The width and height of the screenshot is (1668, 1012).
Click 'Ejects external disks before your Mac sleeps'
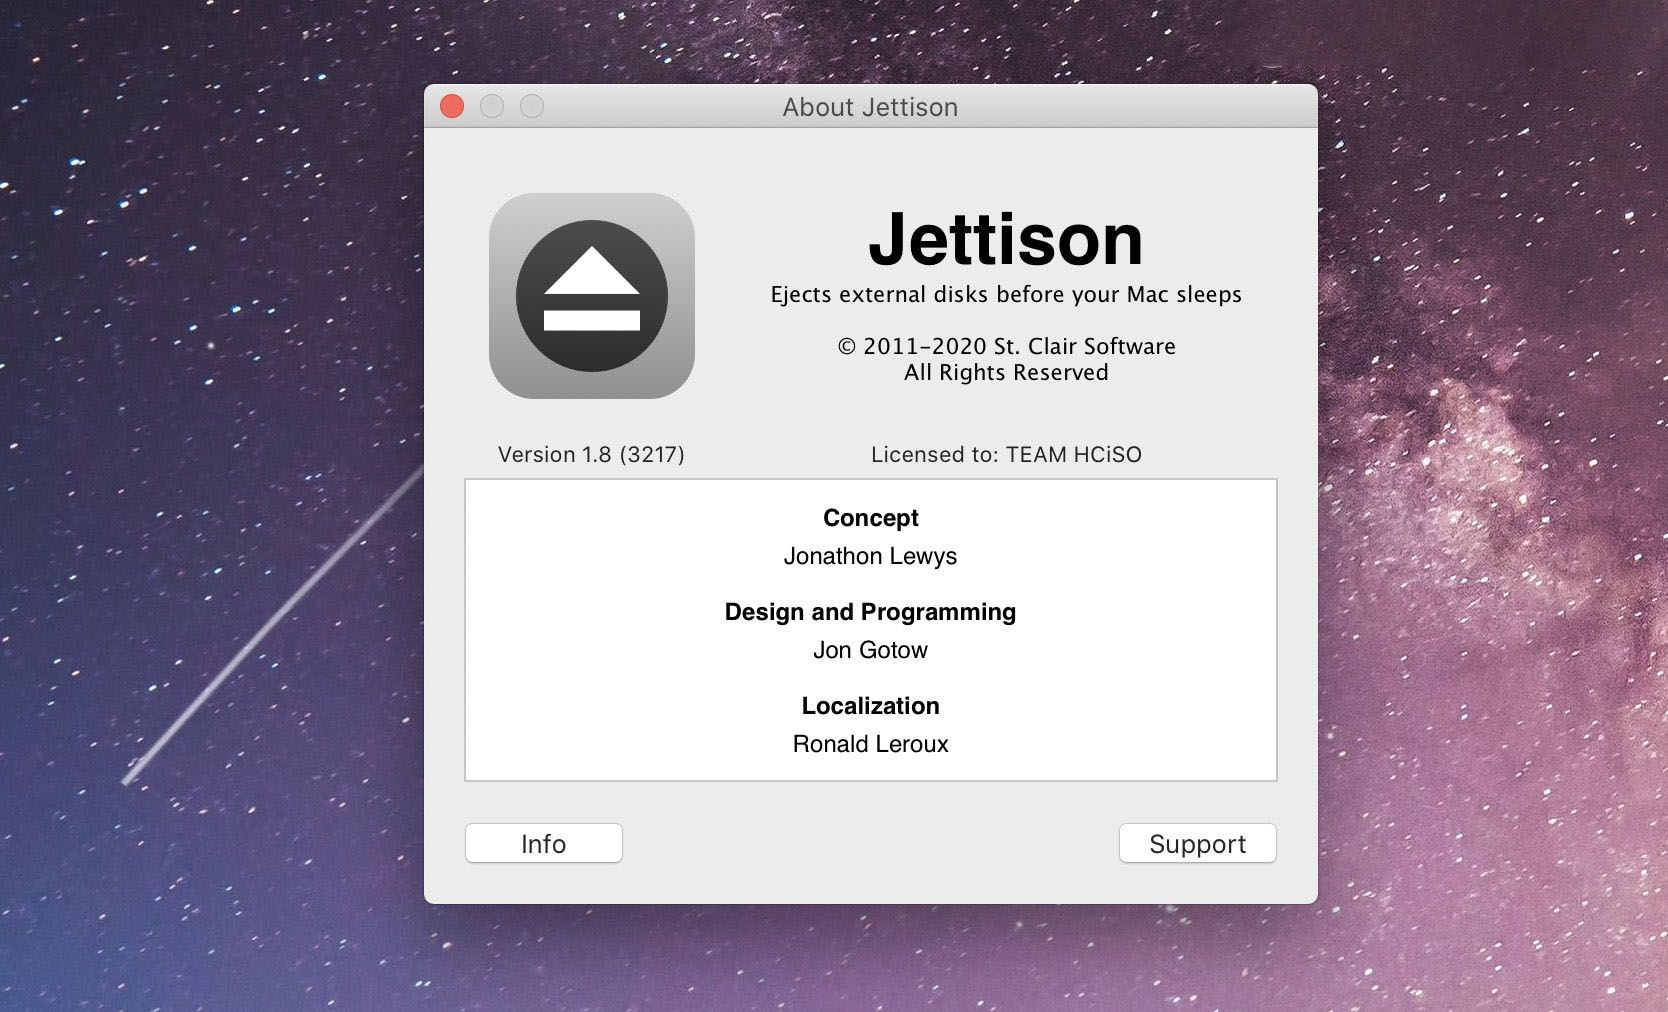click(1006, 295)
